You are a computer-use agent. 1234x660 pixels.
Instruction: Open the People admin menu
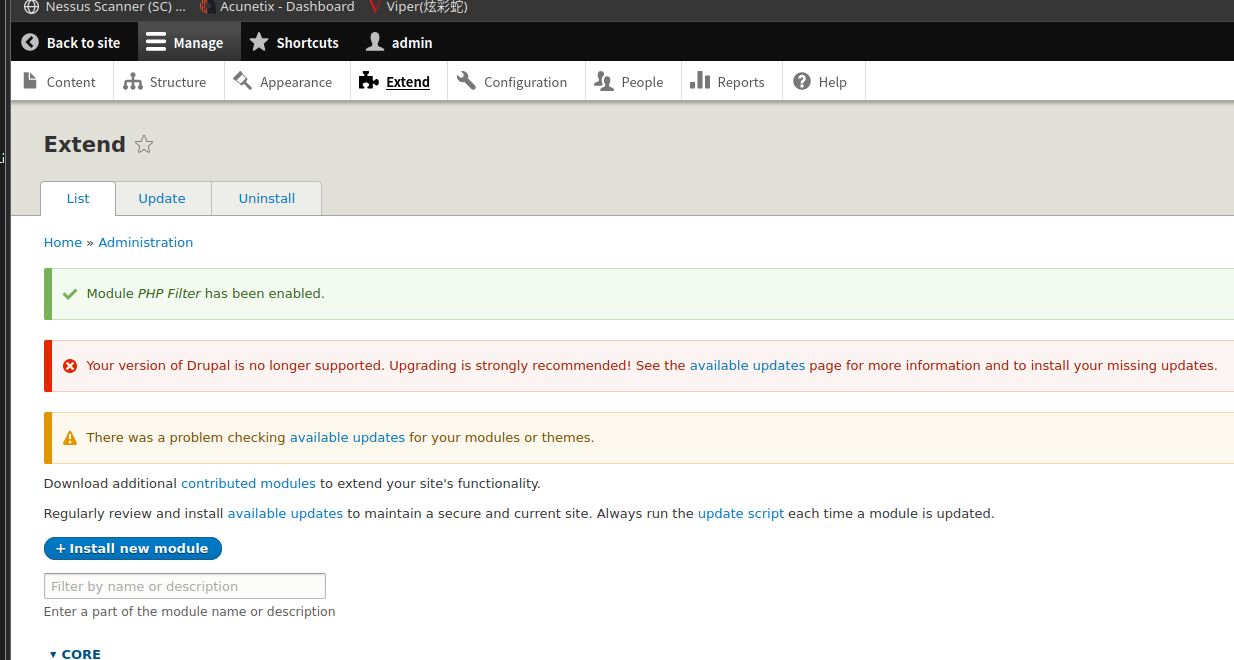[642, 82]
